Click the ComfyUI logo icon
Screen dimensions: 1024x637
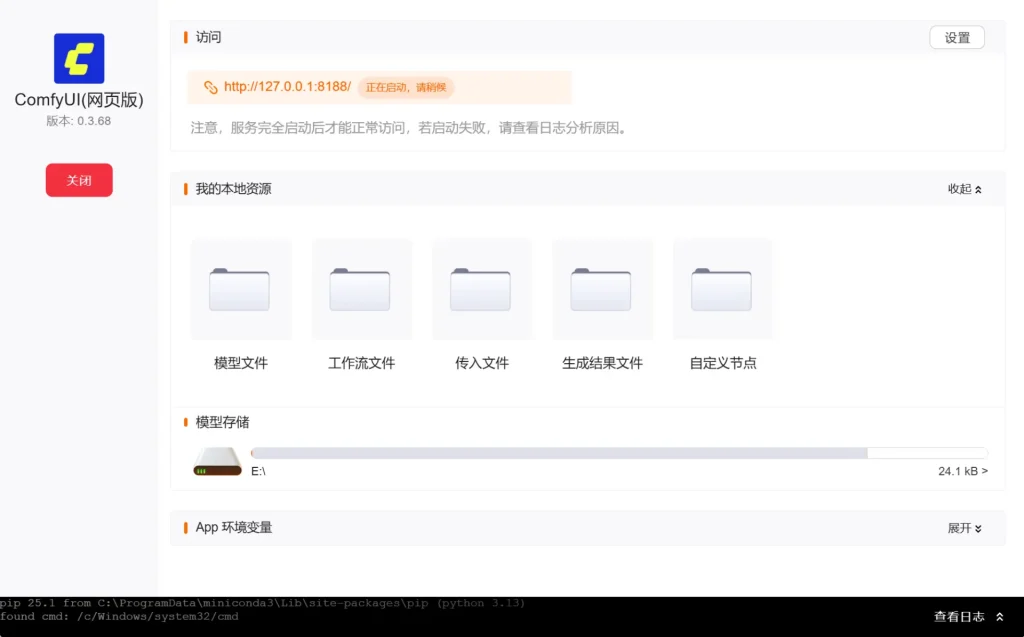coord(78,58)
